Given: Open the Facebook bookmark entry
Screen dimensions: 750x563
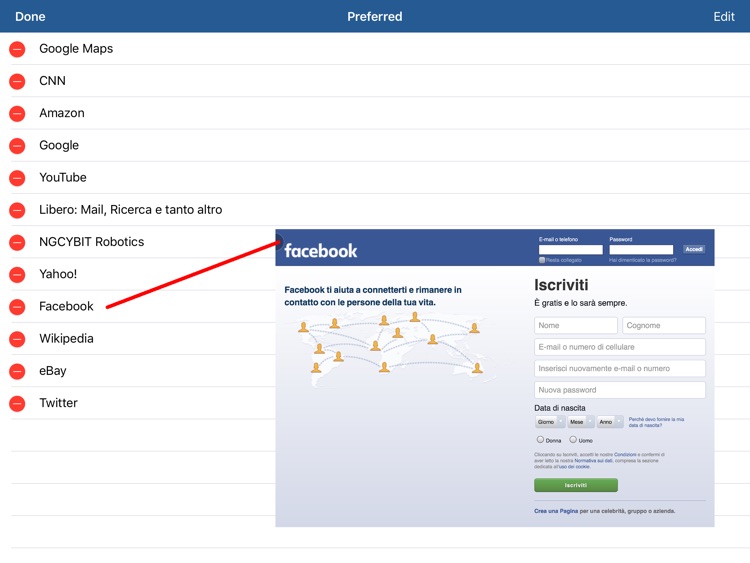Looking at the screenshot, I should coord(138,306).
